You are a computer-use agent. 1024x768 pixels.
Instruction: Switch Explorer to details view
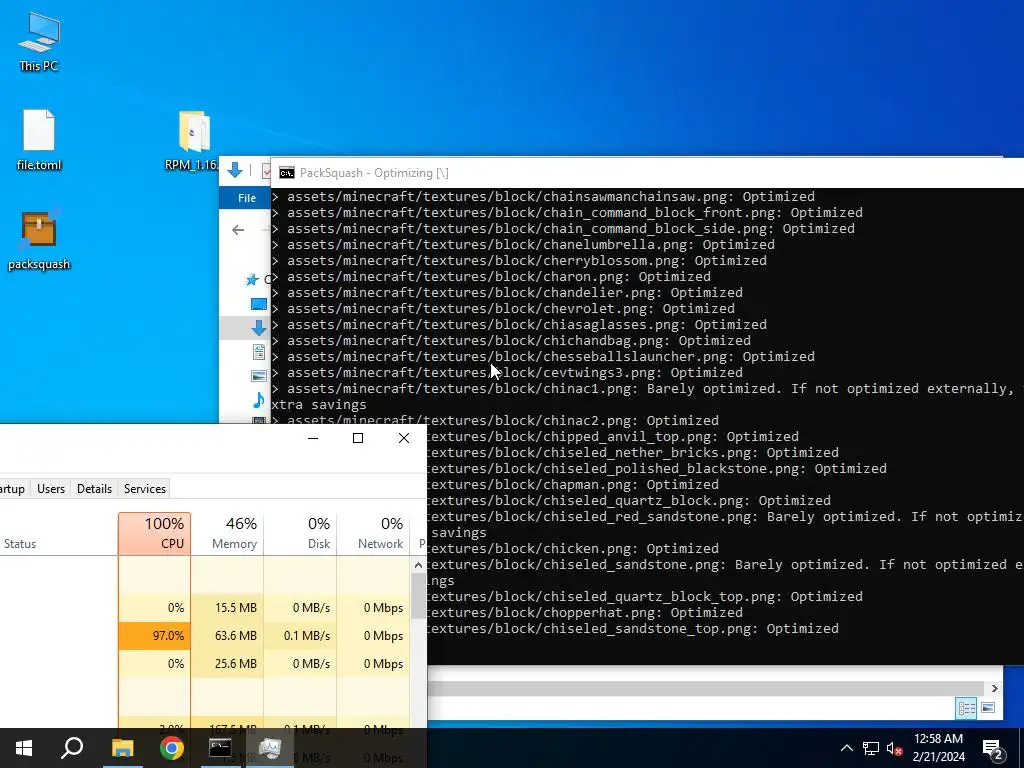click(x=966, y=708)
